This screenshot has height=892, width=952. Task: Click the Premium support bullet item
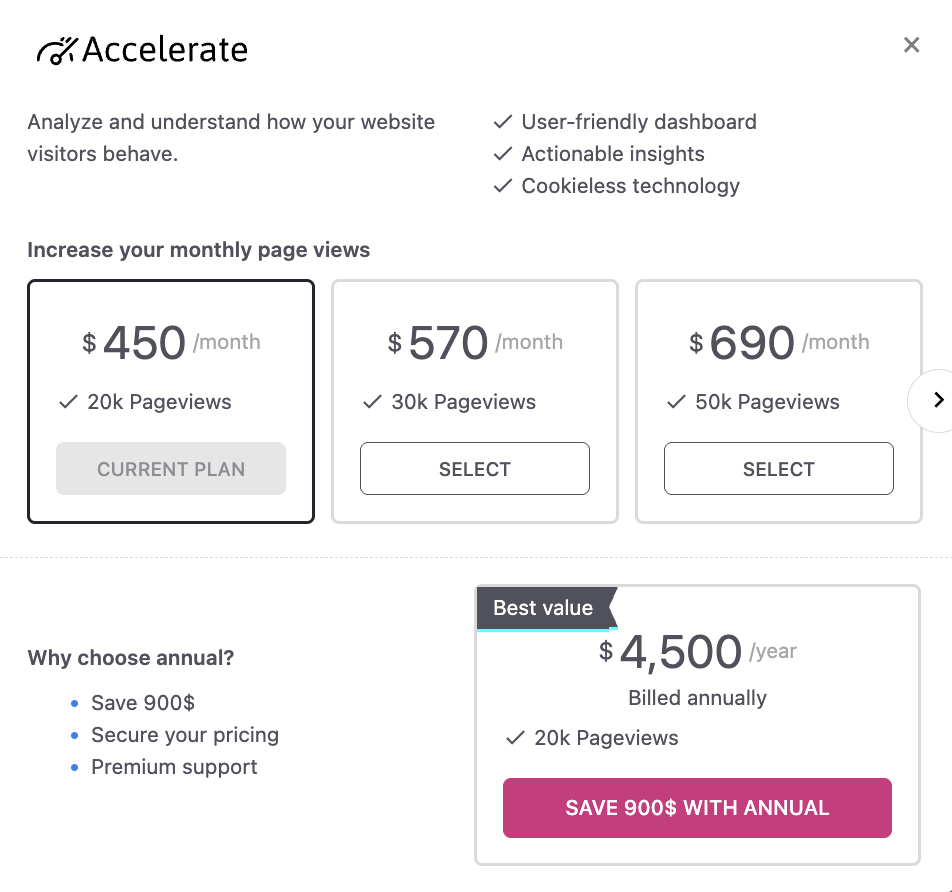174,767
